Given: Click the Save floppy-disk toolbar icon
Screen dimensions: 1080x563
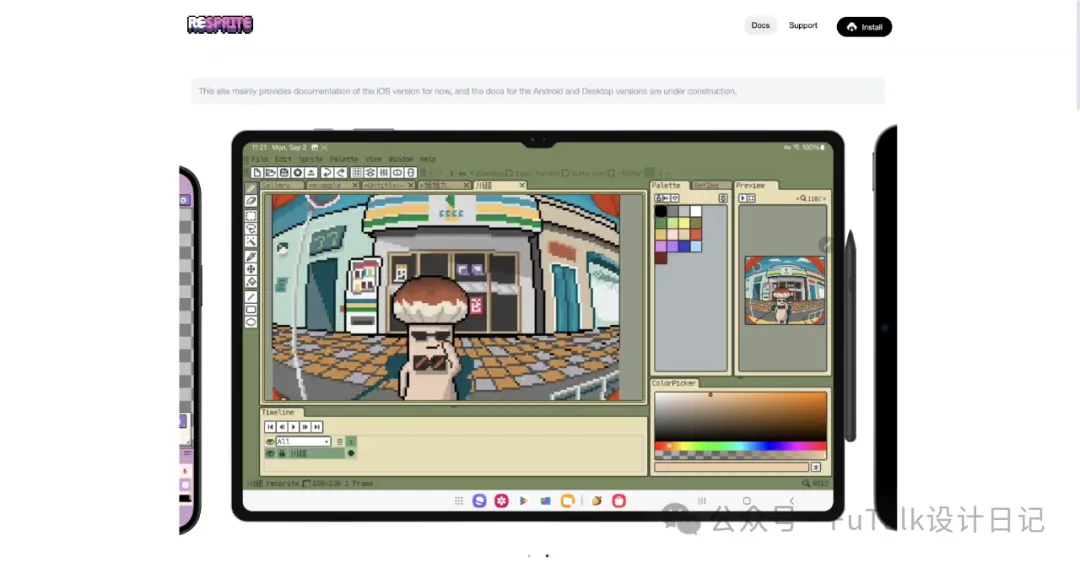Looking at the screenshot, I should tap(284, 172).
